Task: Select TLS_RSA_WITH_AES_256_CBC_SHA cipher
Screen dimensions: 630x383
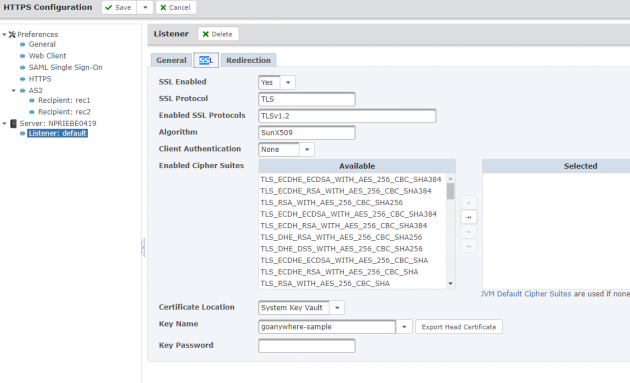Action: point(325,284)
